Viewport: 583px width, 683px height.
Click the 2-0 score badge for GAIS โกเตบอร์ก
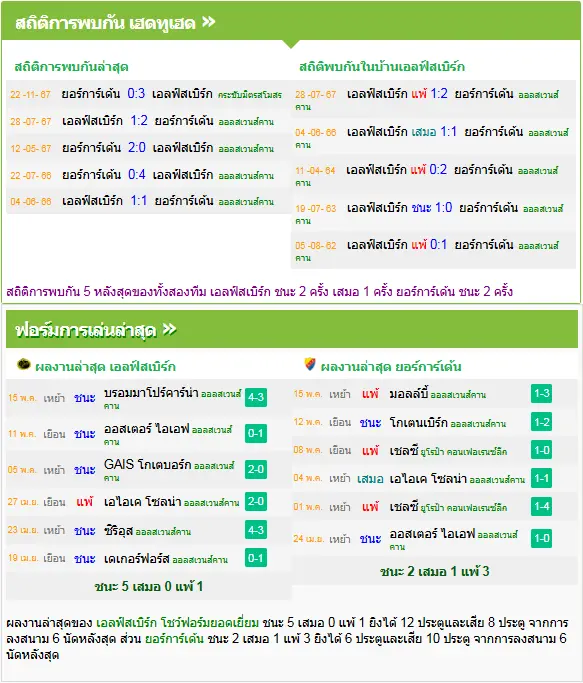tap(256, 470)
